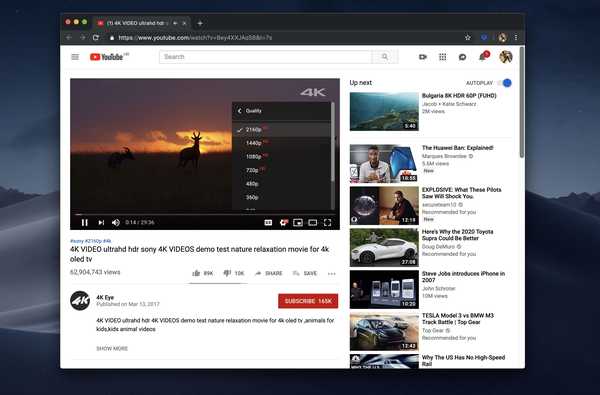600x395 pixels.
Task: Switch to theater mode view
Action: 313,222
